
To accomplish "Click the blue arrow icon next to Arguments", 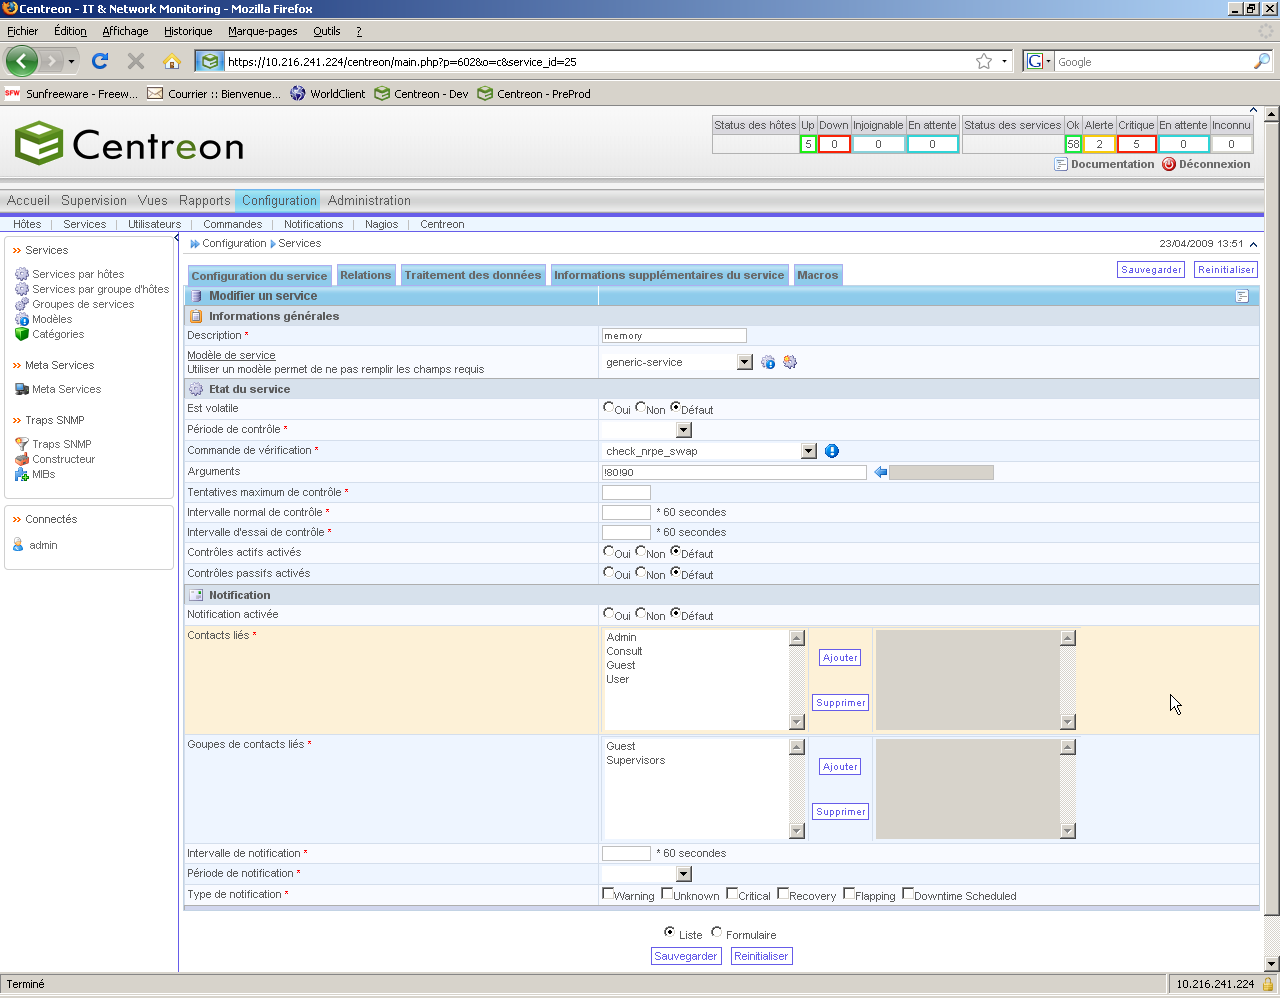I will pyautogui.click(x=881, y=472).
